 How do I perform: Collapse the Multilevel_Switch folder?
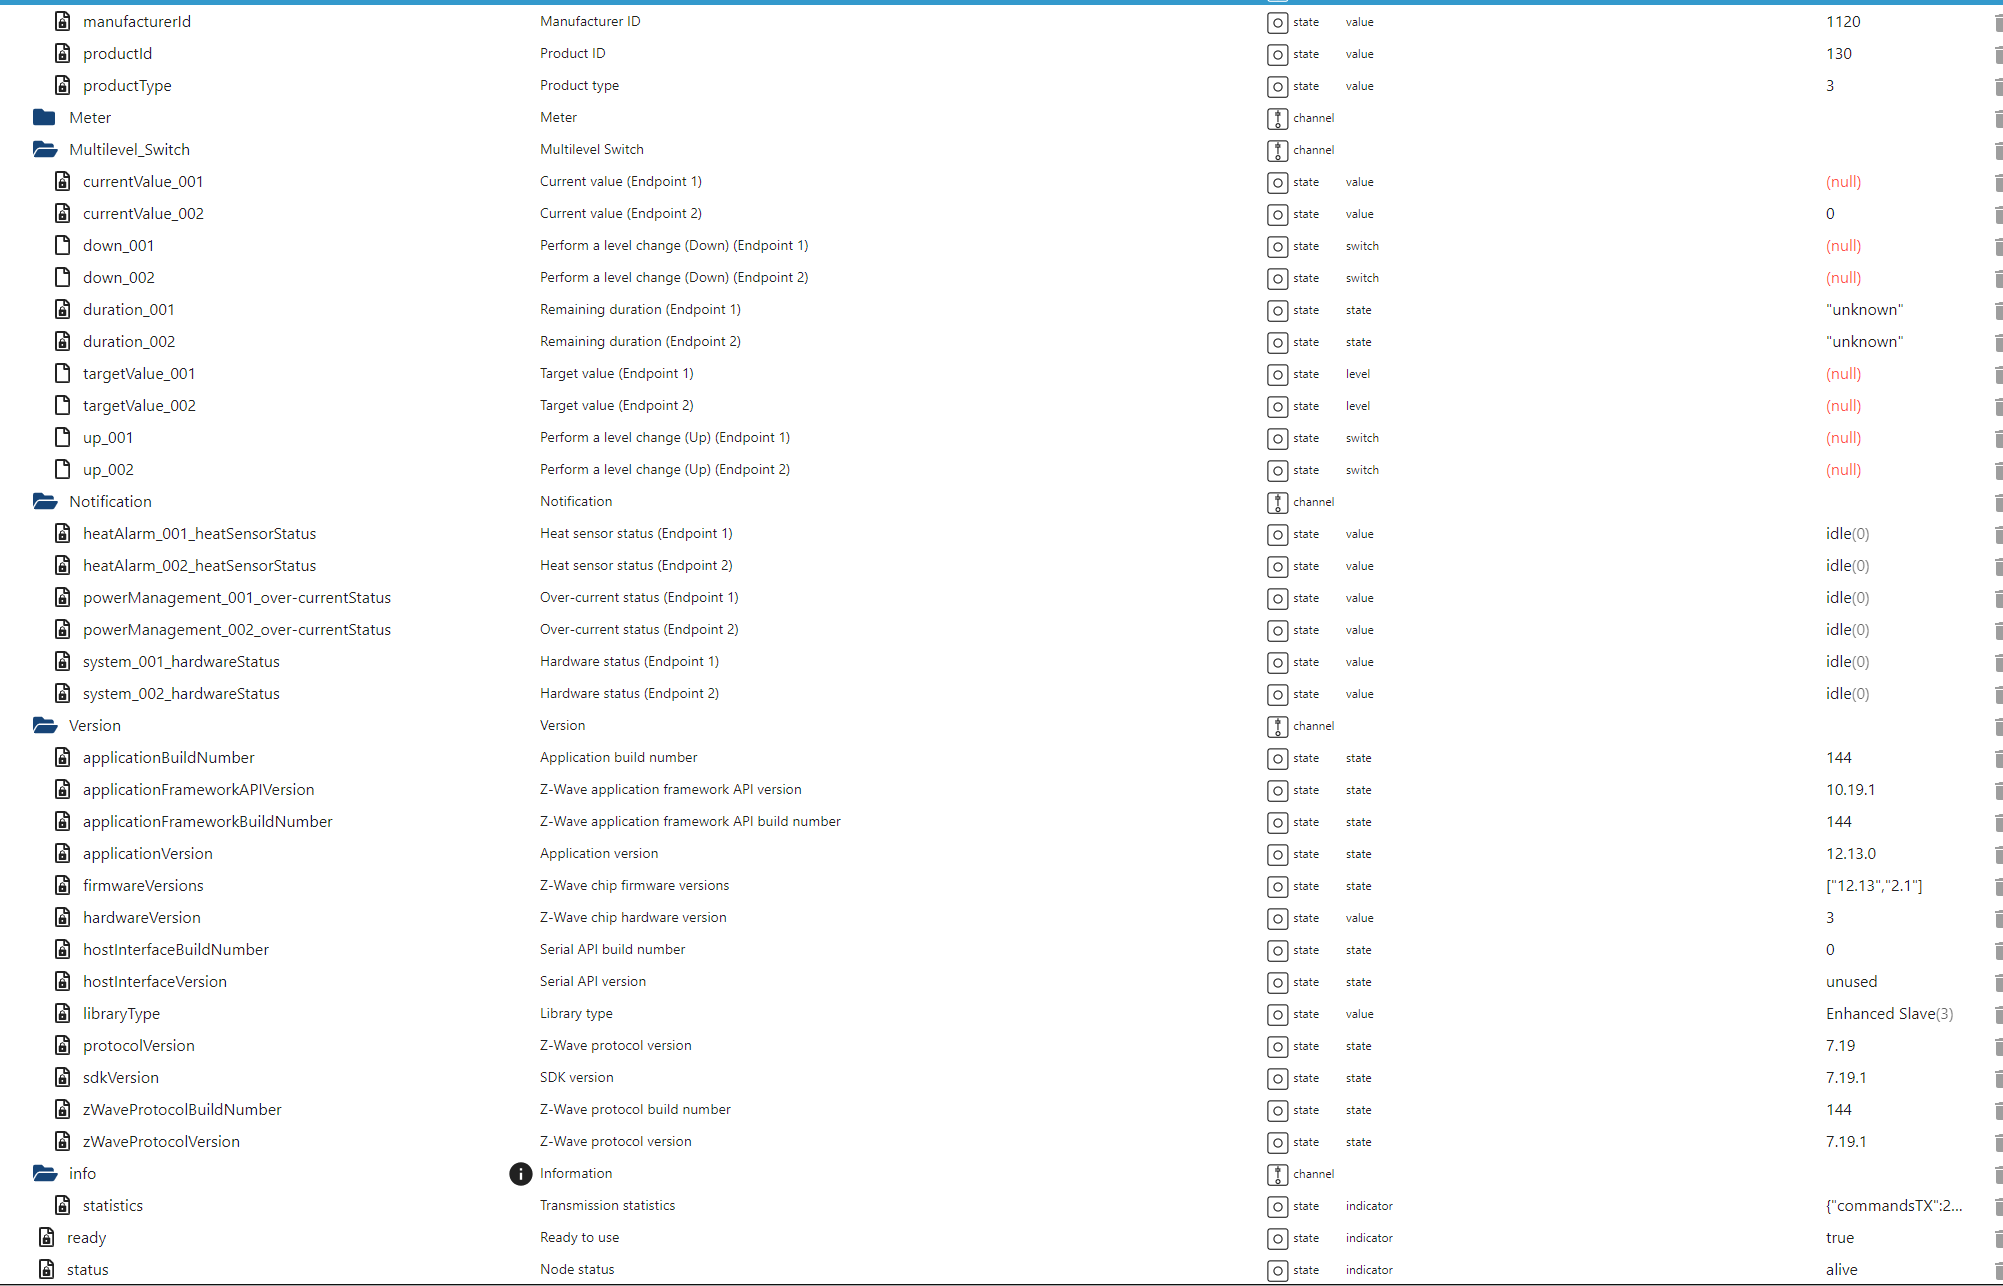coord(45,150)
